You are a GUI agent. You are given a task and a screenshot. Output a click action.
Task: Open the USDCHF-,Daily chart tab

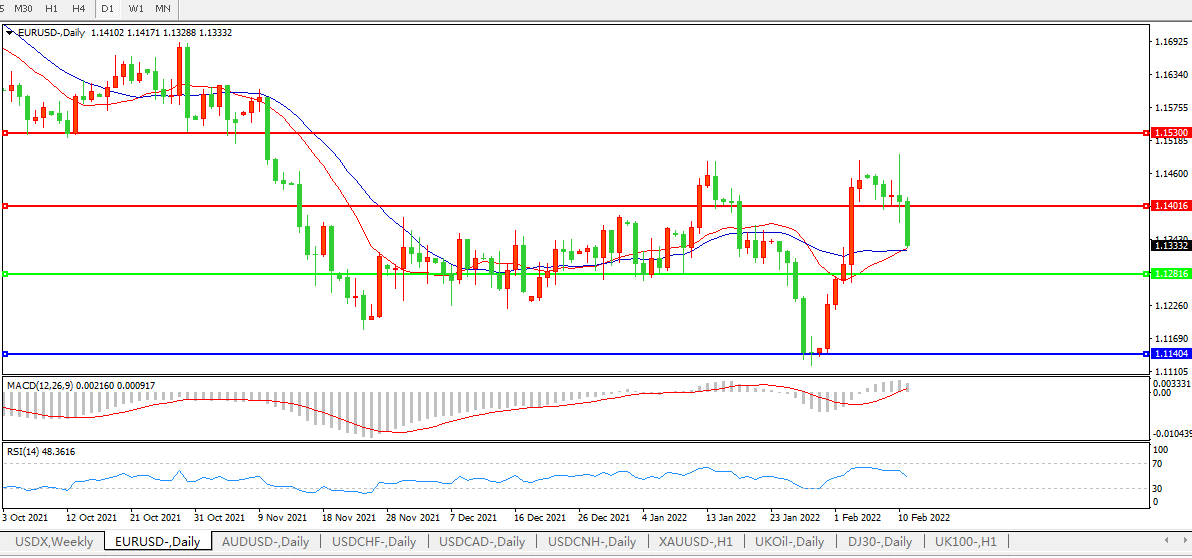(373, 542)
